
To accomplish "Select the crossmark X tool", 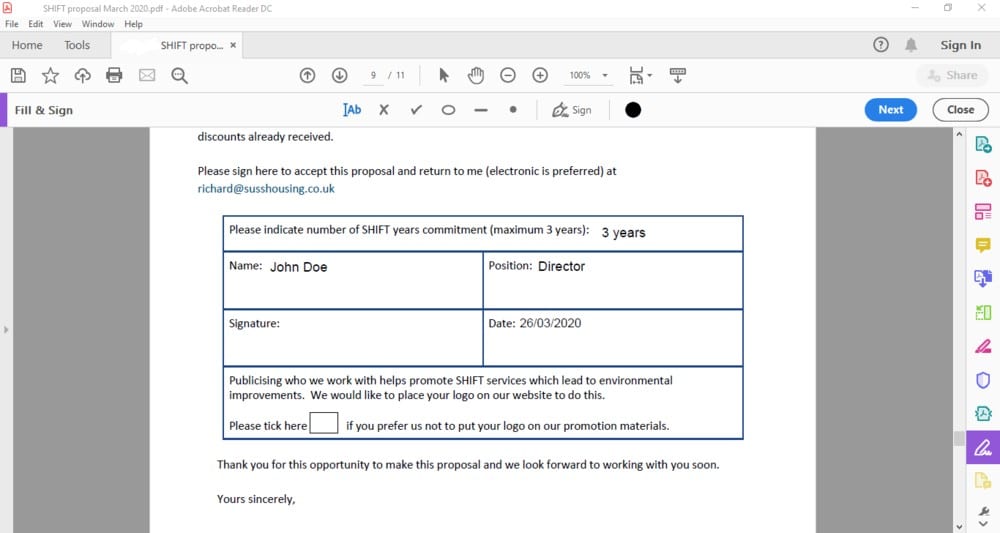I will [383, 110].
